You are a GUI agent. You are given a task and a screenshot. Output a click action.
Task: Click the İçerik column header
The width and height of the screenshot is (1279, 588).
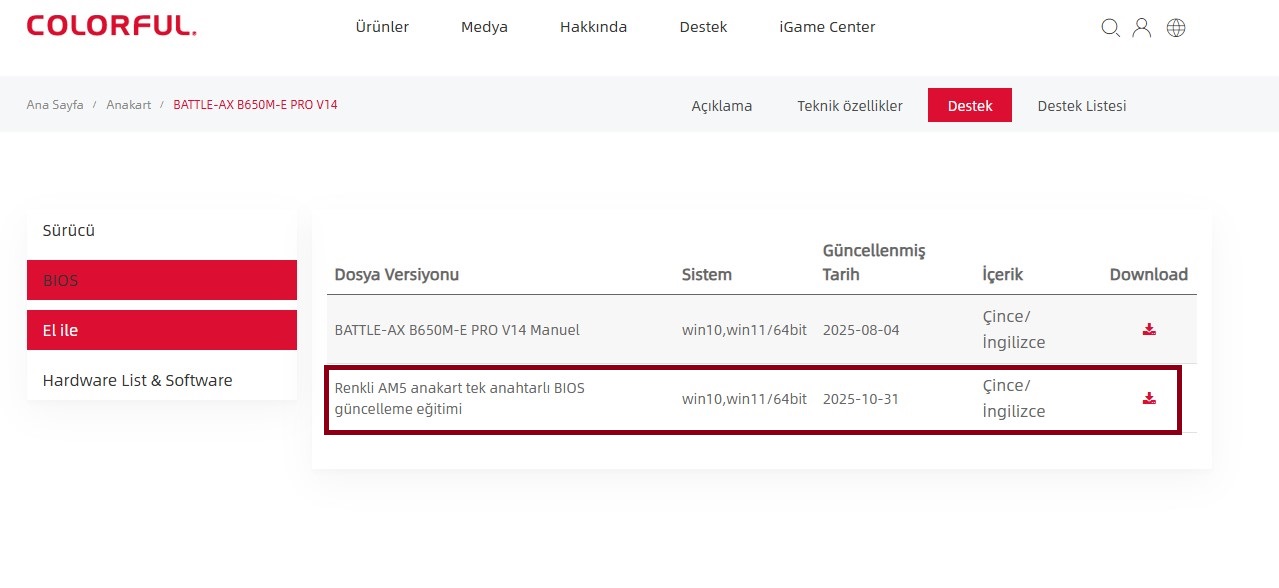pyautogui.click(x=1003, y=274)
